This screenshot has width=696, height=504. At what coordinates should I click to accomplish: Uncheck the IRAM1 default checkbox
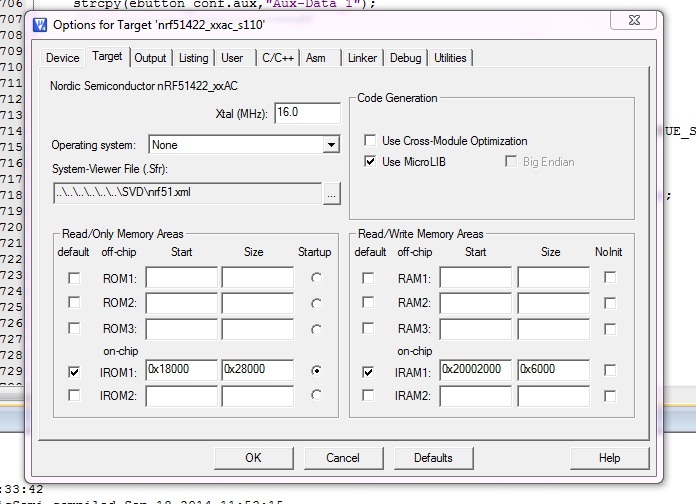[x=368, y=372]
